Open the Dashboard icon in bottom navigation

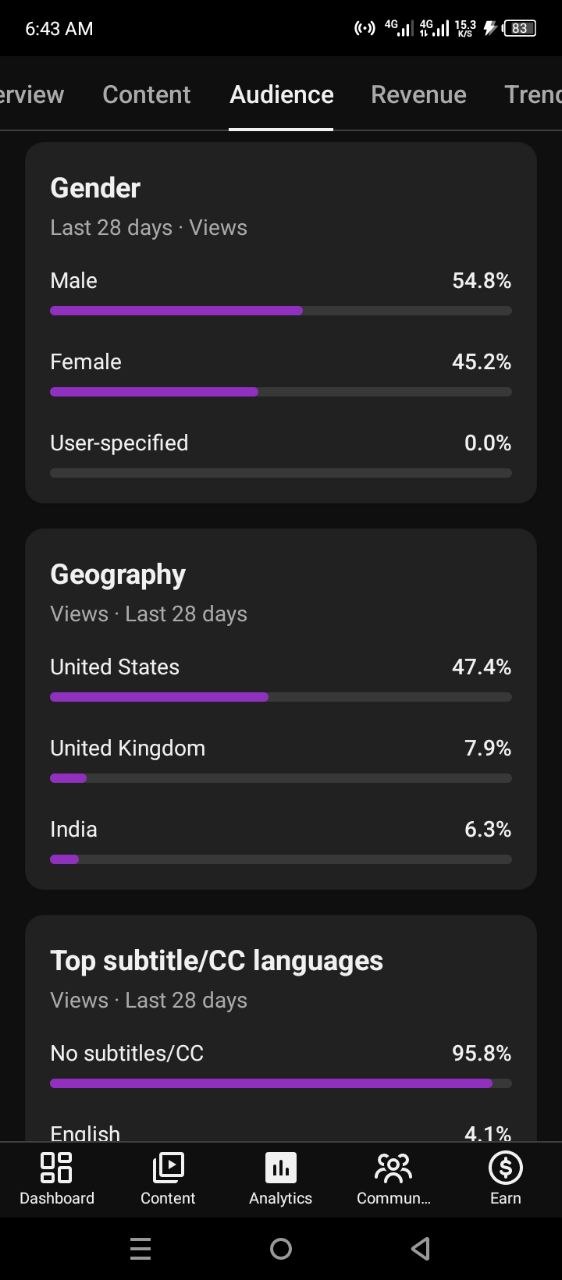click(56, 1167)
